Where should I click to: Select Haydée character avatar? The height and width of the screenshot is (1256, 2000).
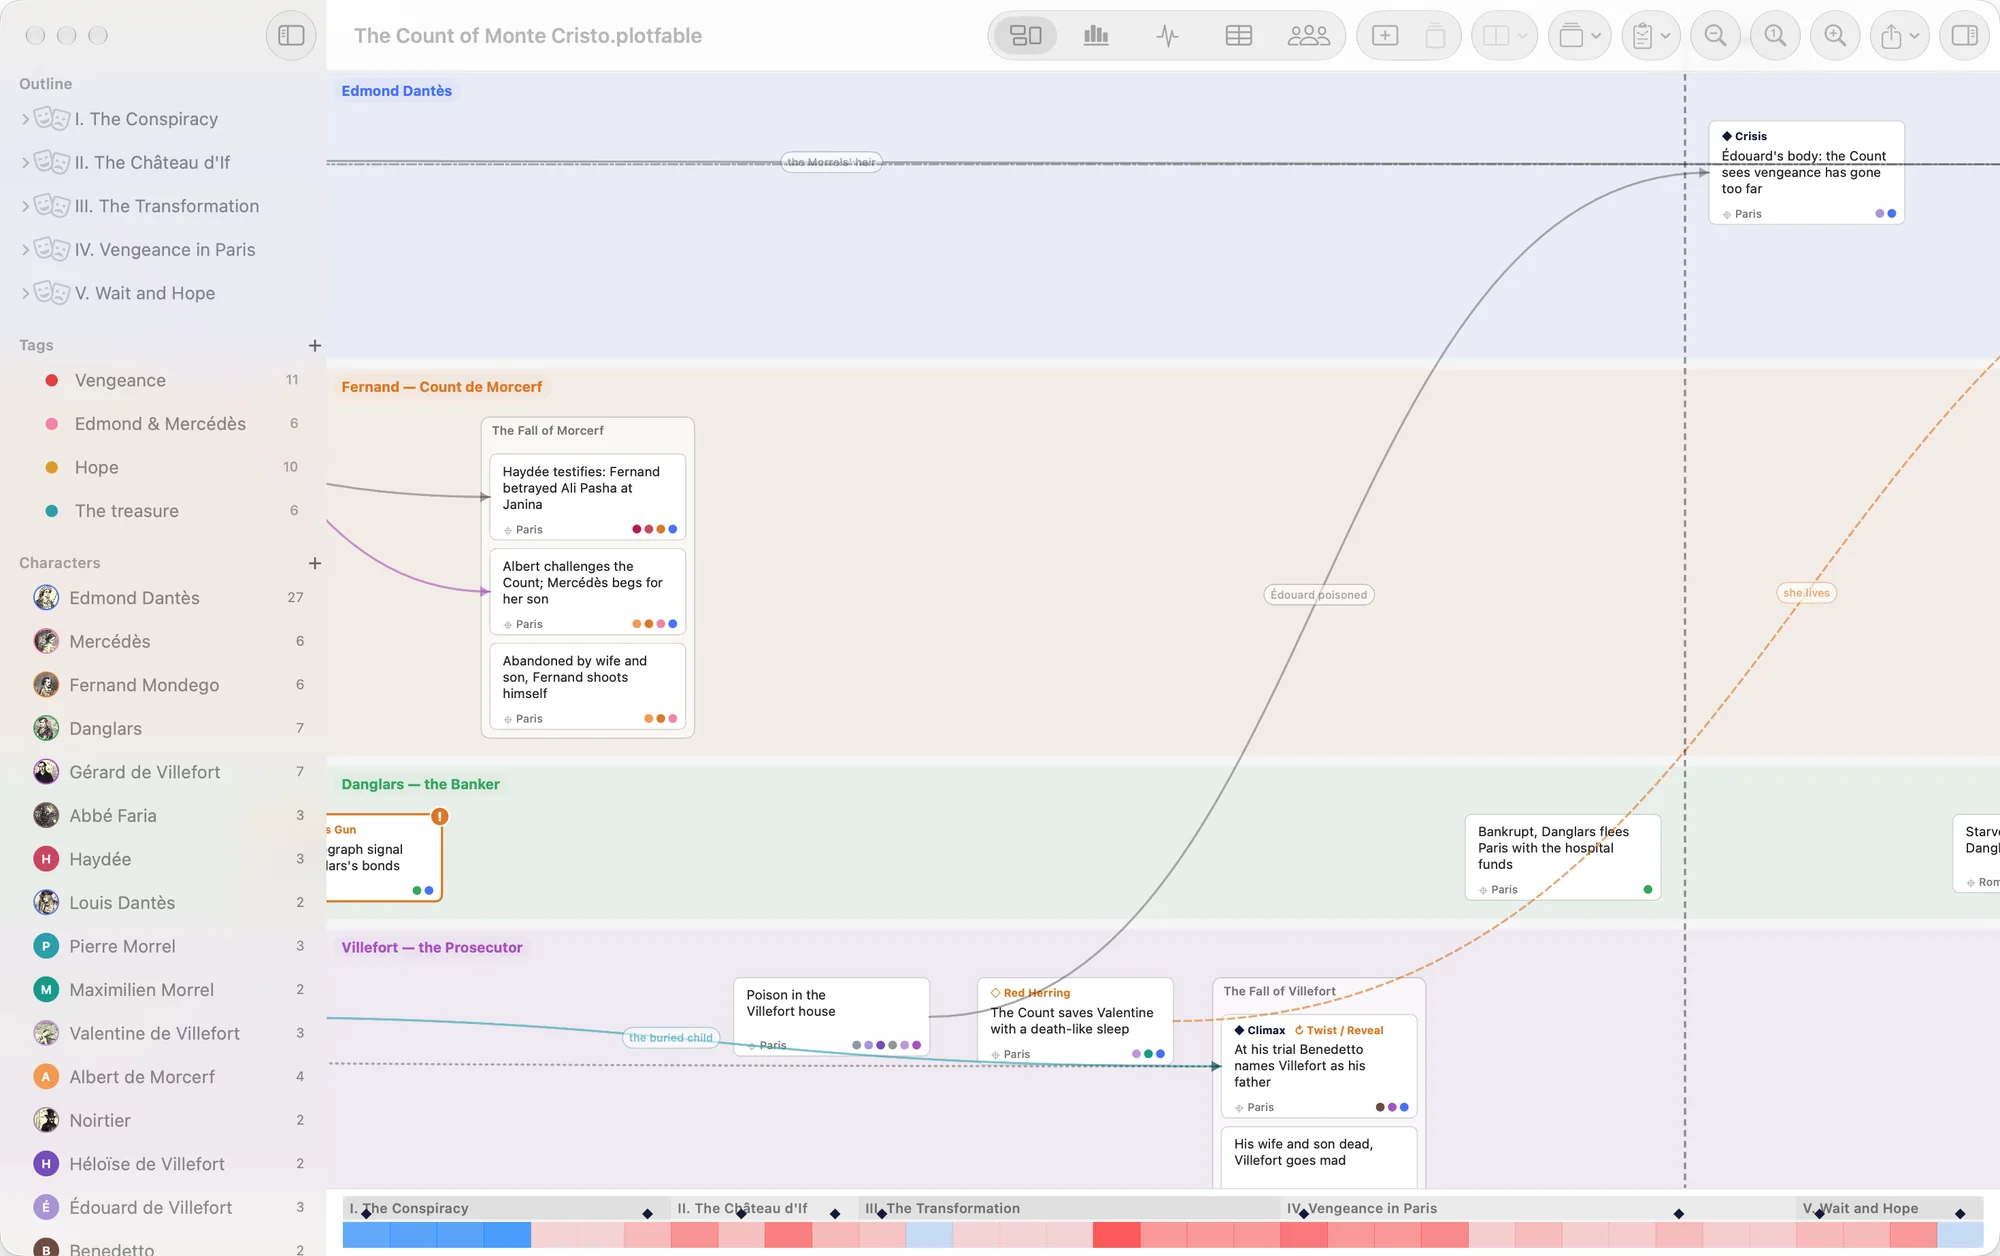coord(46,859)
